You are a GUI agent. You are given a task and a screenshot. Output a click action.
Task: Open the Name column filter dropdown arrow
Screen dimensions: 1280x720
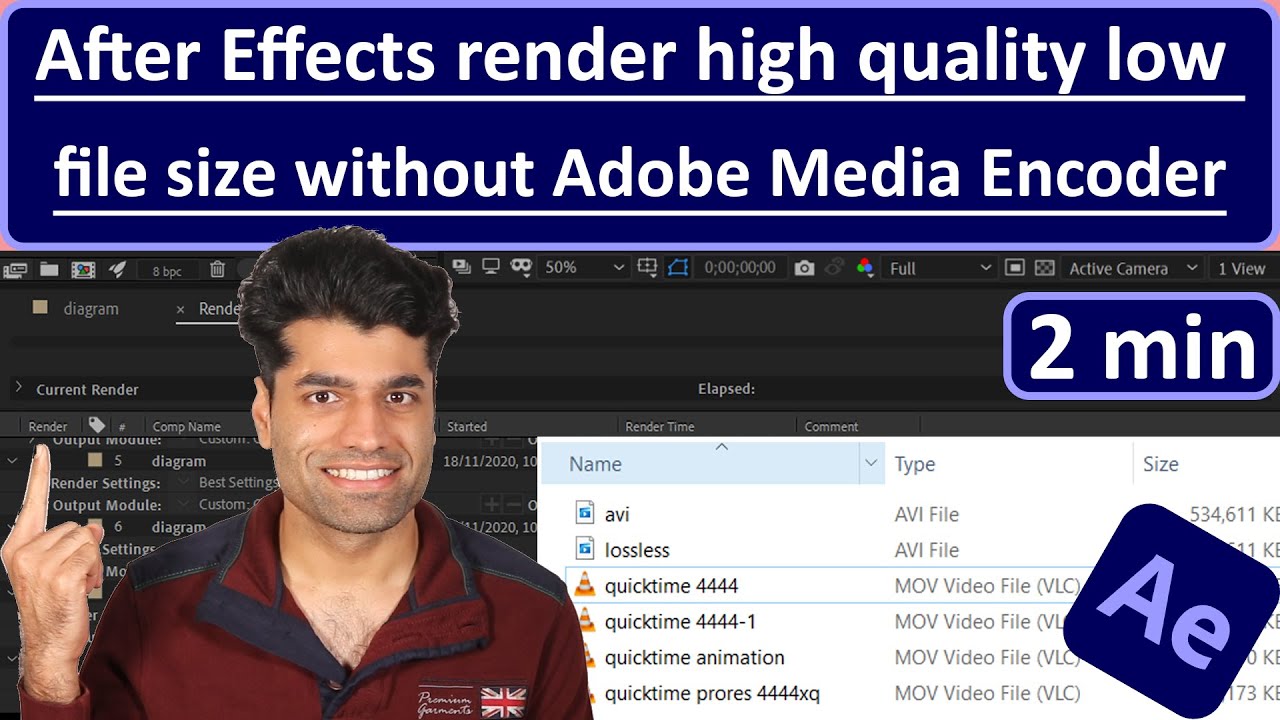pyautogui.click(x=871, y=464)
